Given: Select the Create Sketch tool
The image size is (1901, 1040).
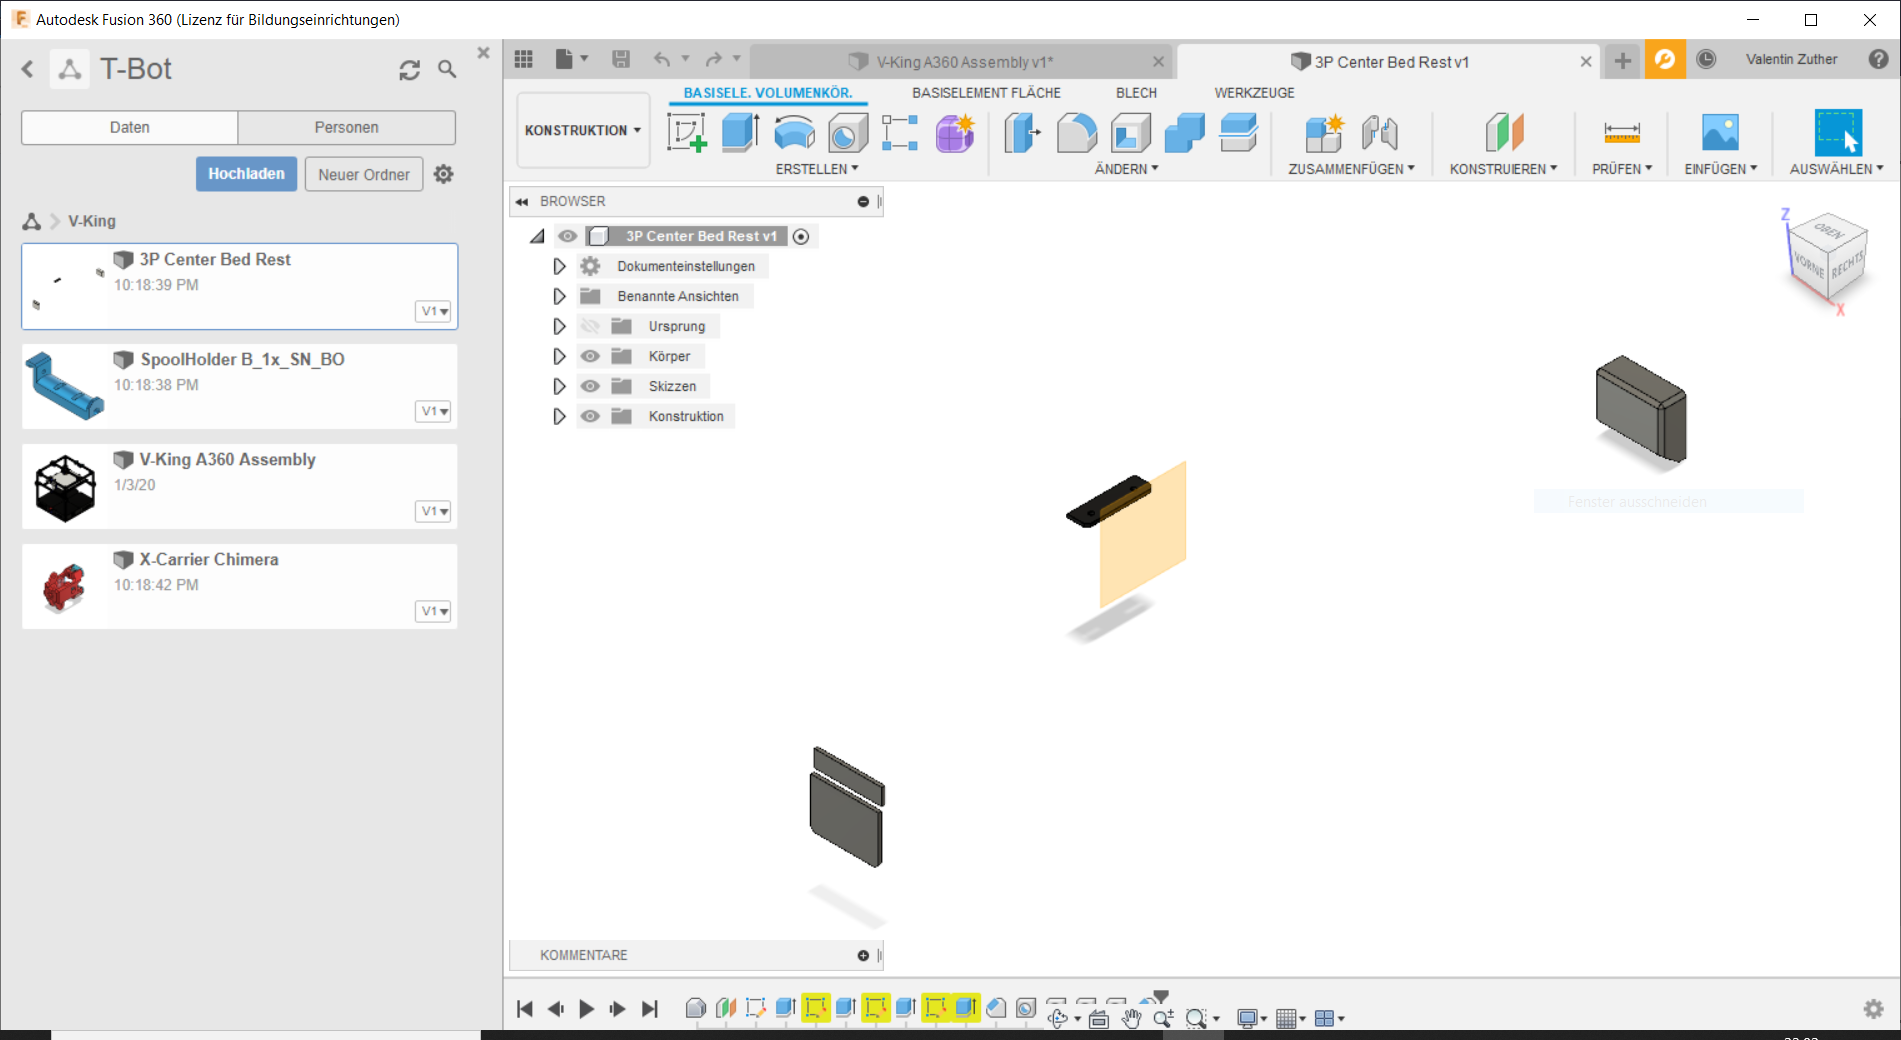Looking at the screenshot, I should point(687,132).
